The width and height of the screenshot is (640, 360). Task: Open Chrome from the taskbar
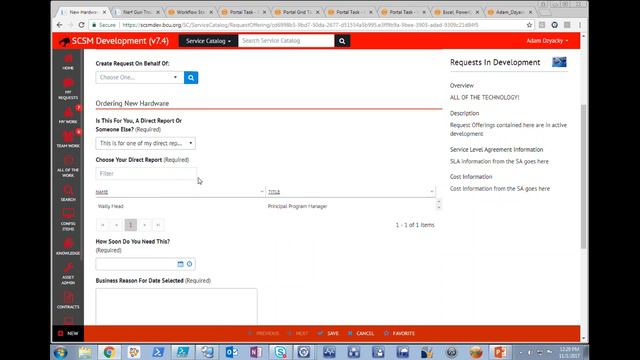pos(109,352)
